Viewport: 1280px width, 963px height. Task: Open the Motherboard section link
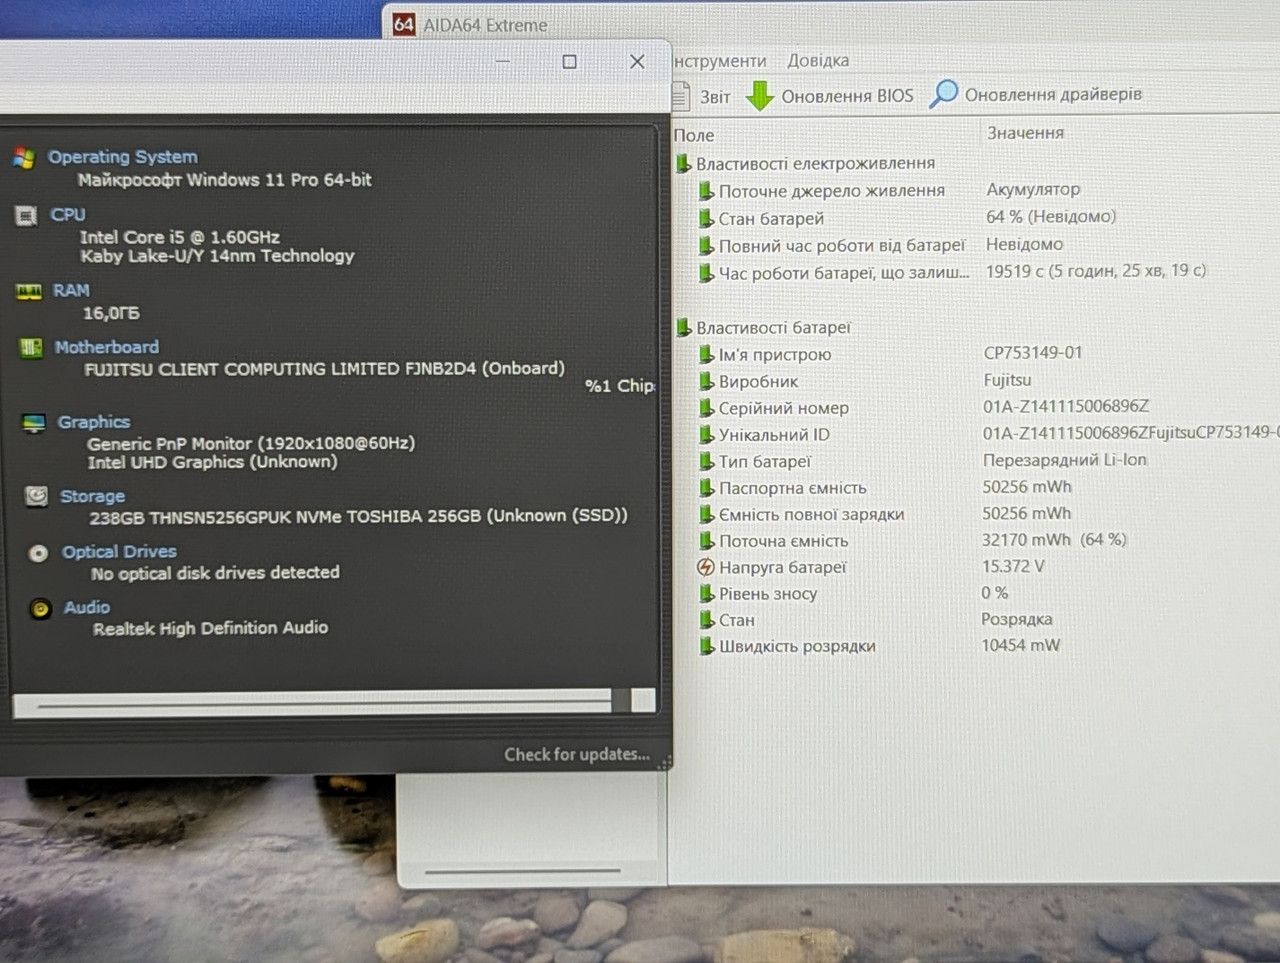pyautogui.click(x=107, y=347)
